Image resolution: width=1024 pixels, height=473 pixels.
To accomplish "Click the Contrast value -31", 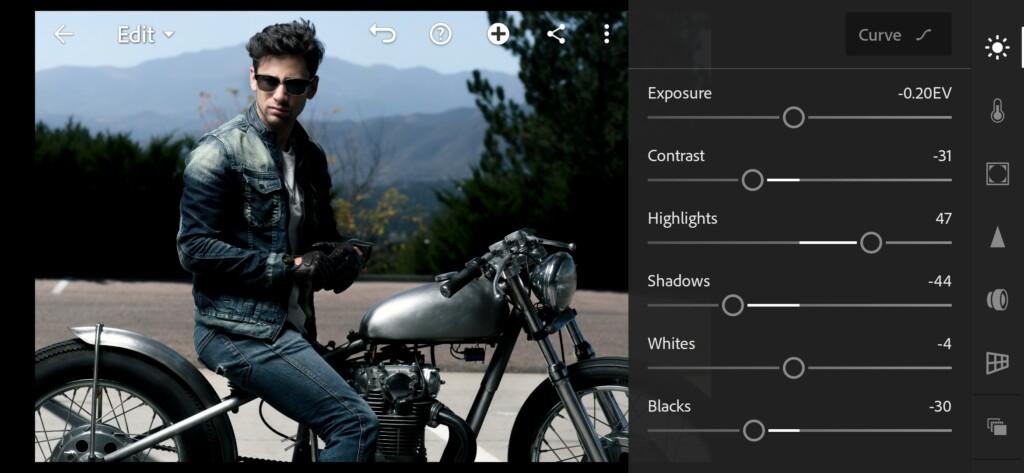I will coord(942,156).
